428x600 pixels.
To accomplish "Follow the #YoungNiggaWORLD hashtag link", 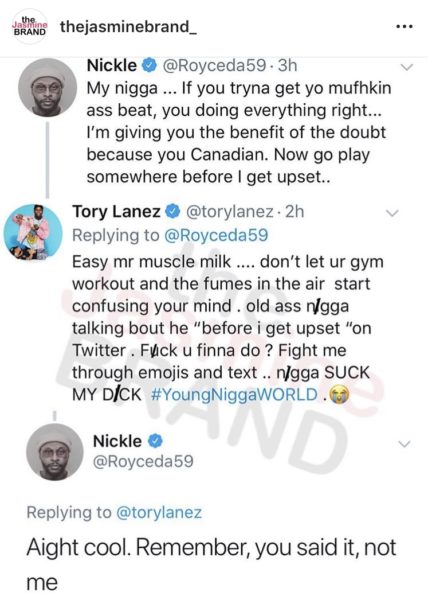I will pyautogui.click(x=234, y=395).
